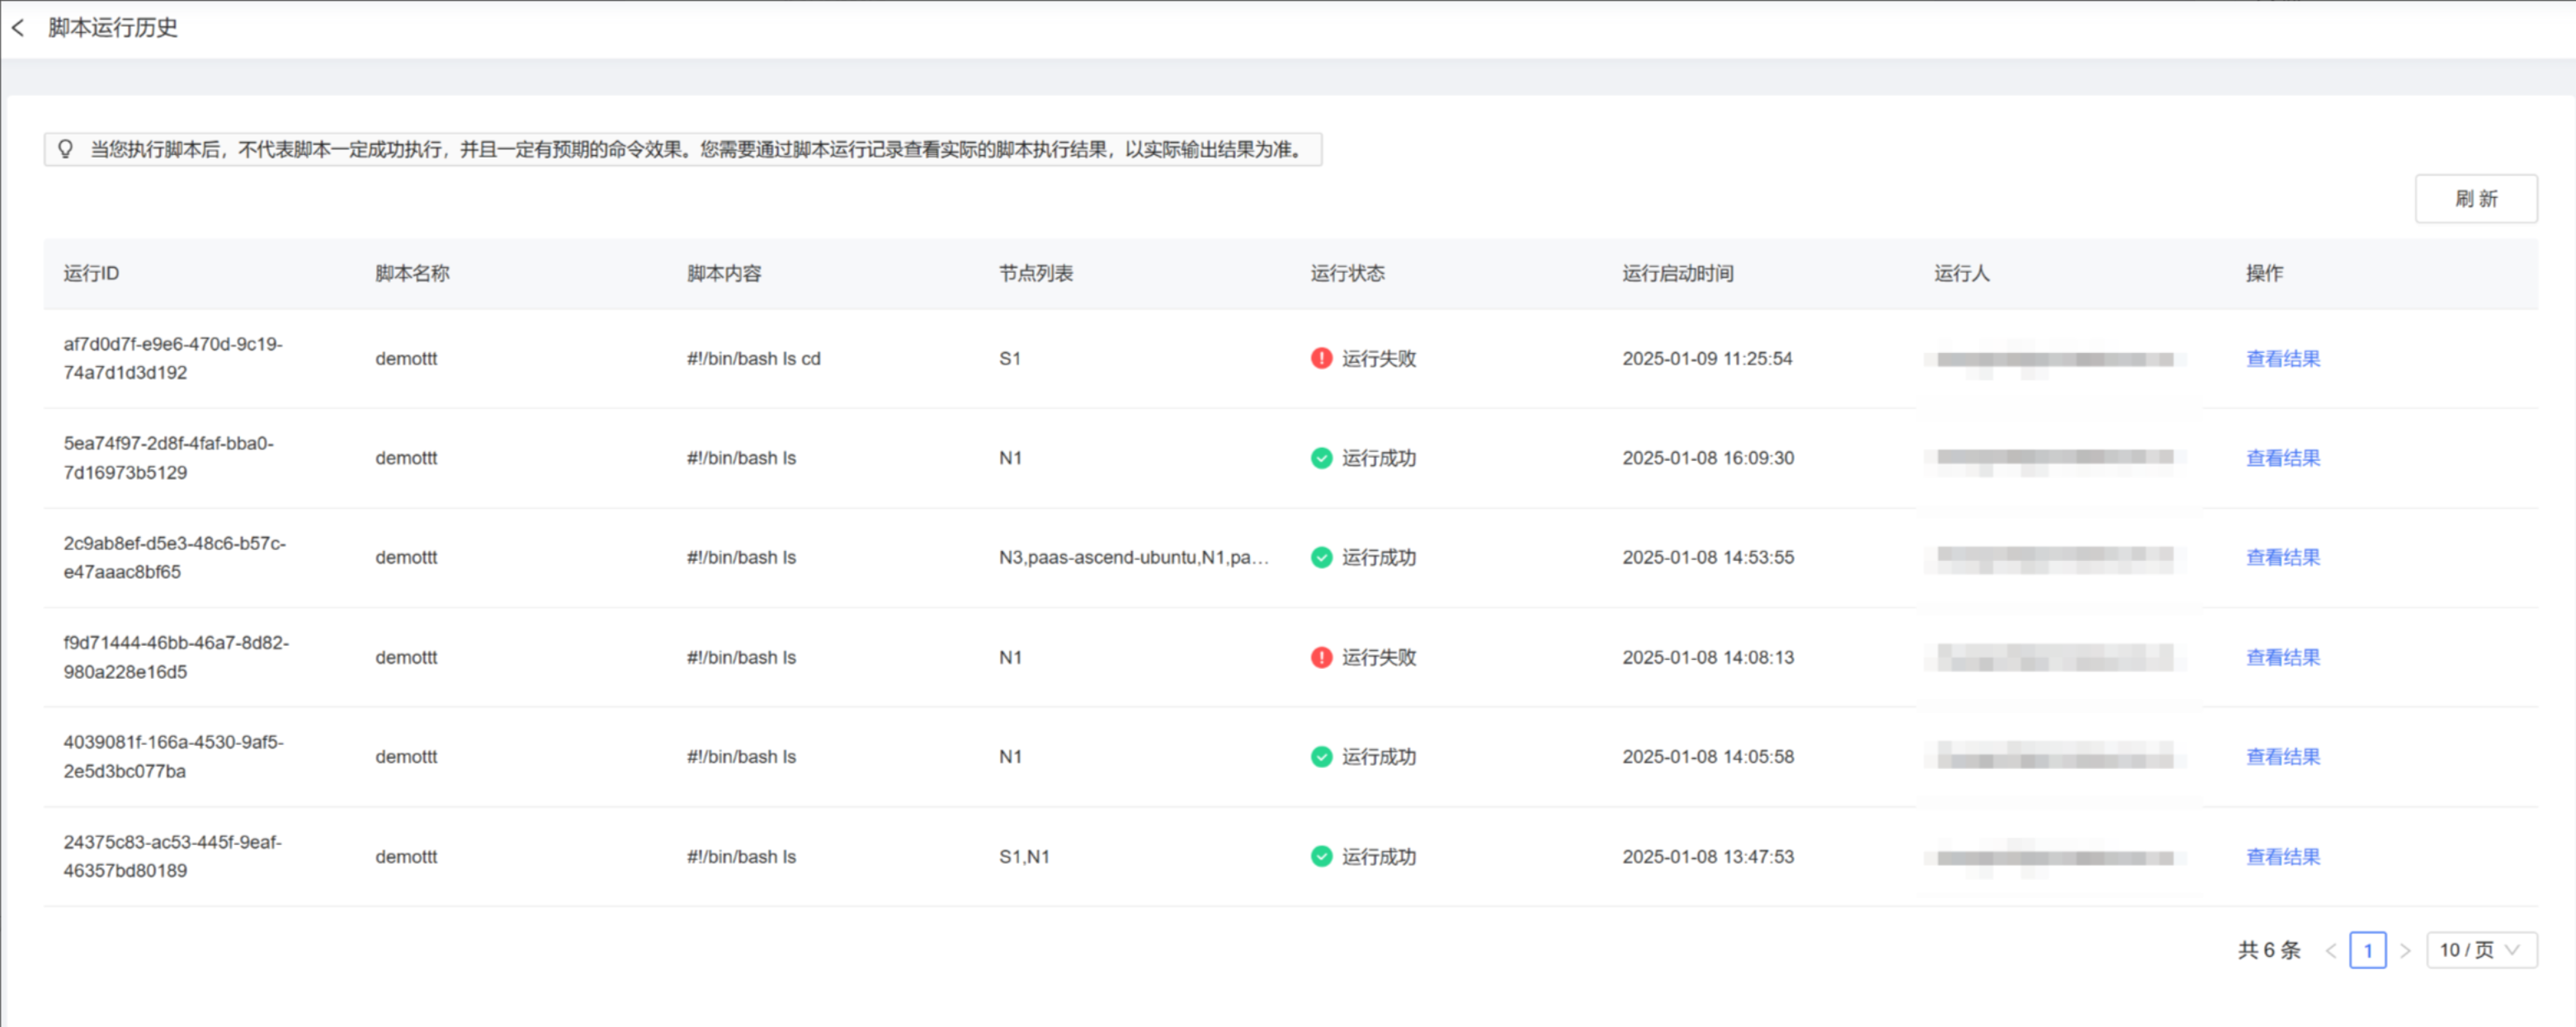Click demottt name in the 11:25:54 row
Image resolution: width=2576 pixels, height=1027 pixels.
406,358
